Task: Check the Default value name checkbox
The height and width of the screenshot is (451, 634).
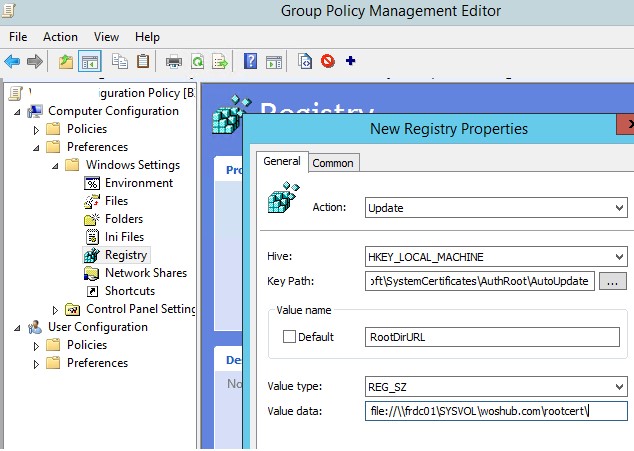Action: click(x=290, y=337)
